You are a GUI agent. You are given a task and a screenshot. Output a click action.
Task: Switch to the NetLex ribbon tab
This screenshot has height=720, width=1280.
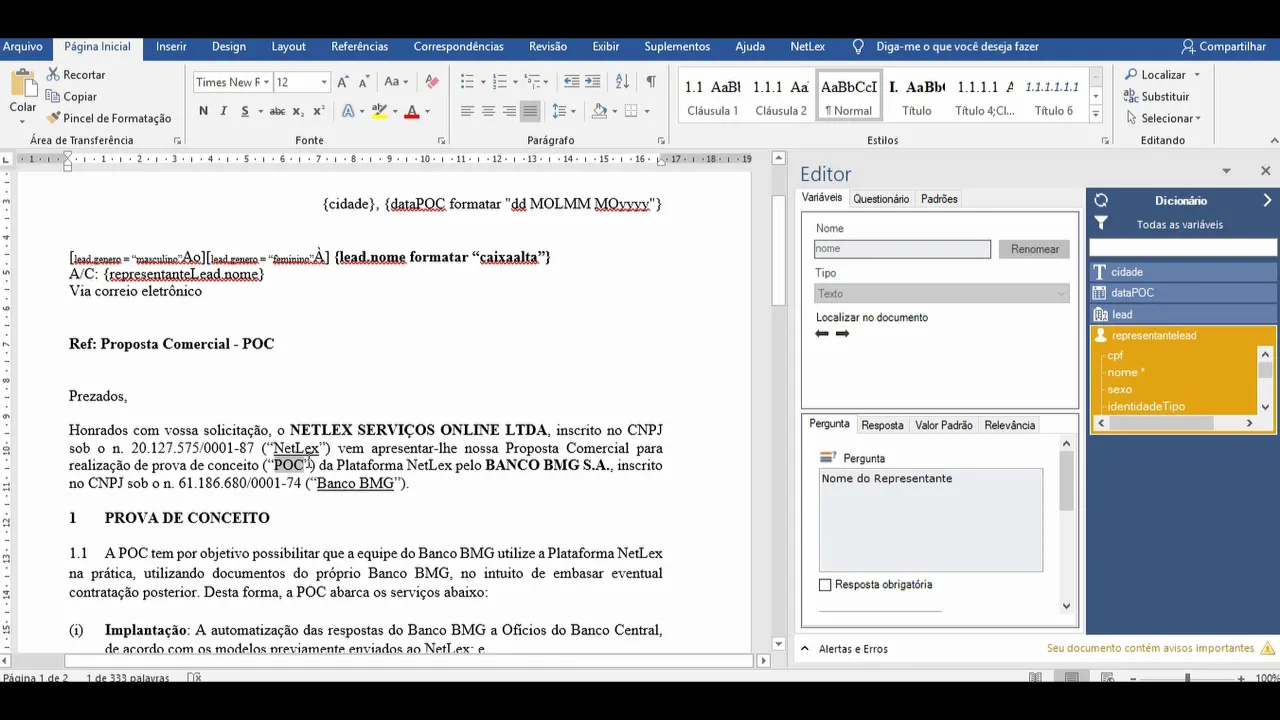point(808,47)
